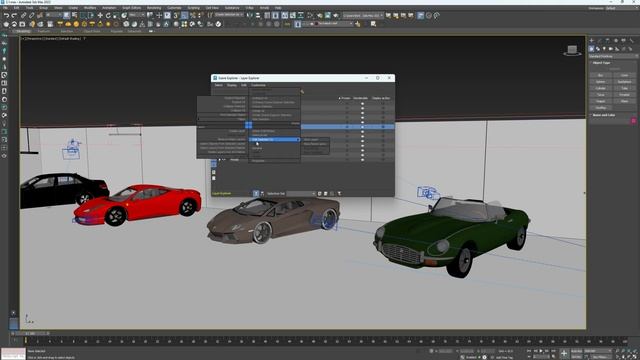Select the Shapes category icon
640x360 pixels.
(598, 49)
